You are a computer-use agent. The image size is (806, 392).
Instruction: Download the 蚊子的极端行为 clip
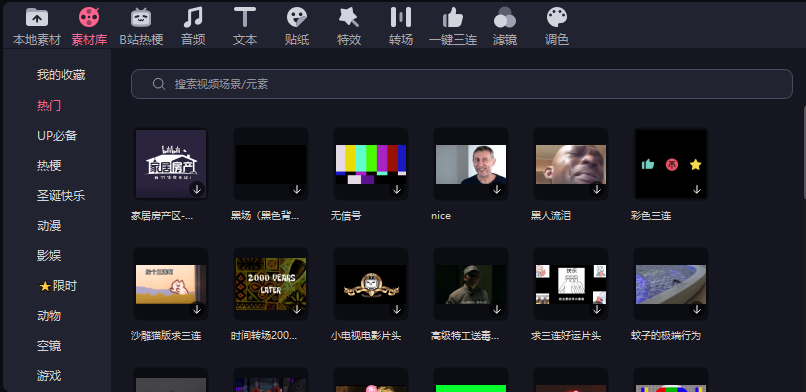point(697,309)
